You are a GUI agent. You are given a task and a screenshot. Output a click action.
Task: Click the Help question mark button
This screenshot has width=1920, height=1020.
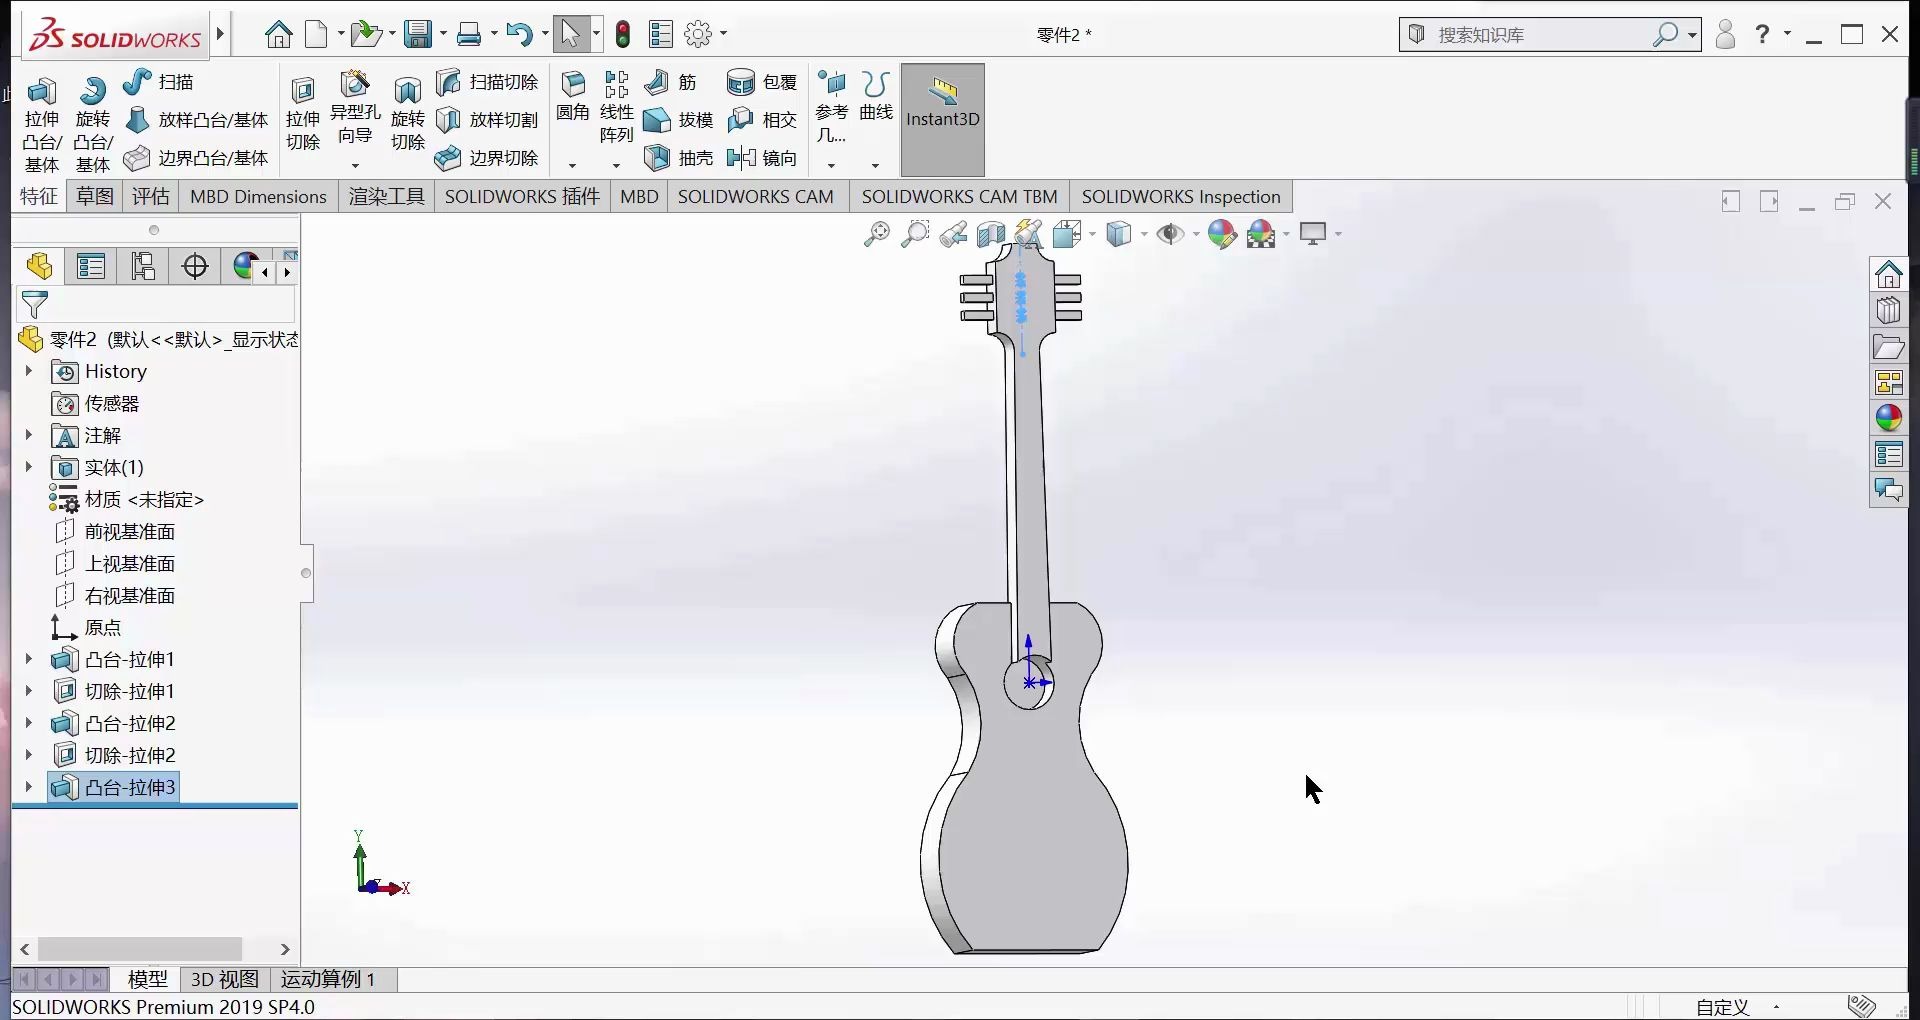pyautogui.click(x=1763, y=33)
